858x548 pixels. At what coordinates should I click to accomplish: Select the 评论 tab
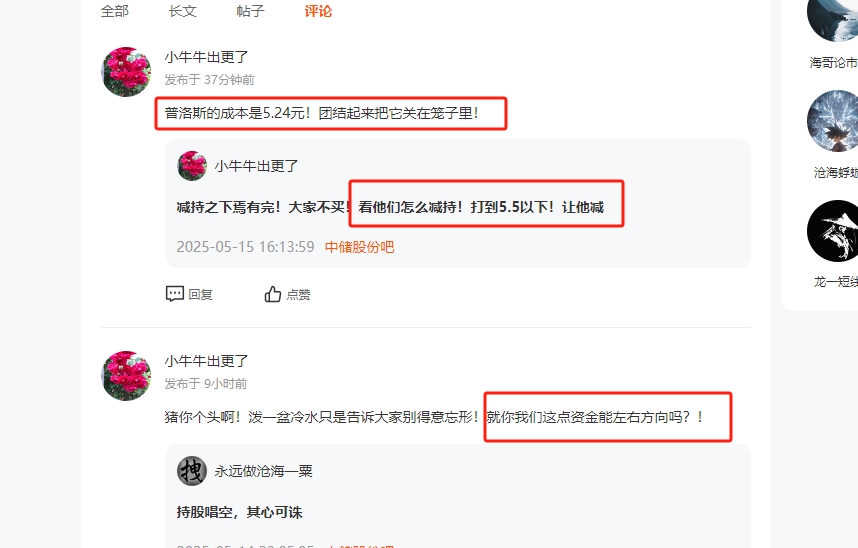(318, 11)
